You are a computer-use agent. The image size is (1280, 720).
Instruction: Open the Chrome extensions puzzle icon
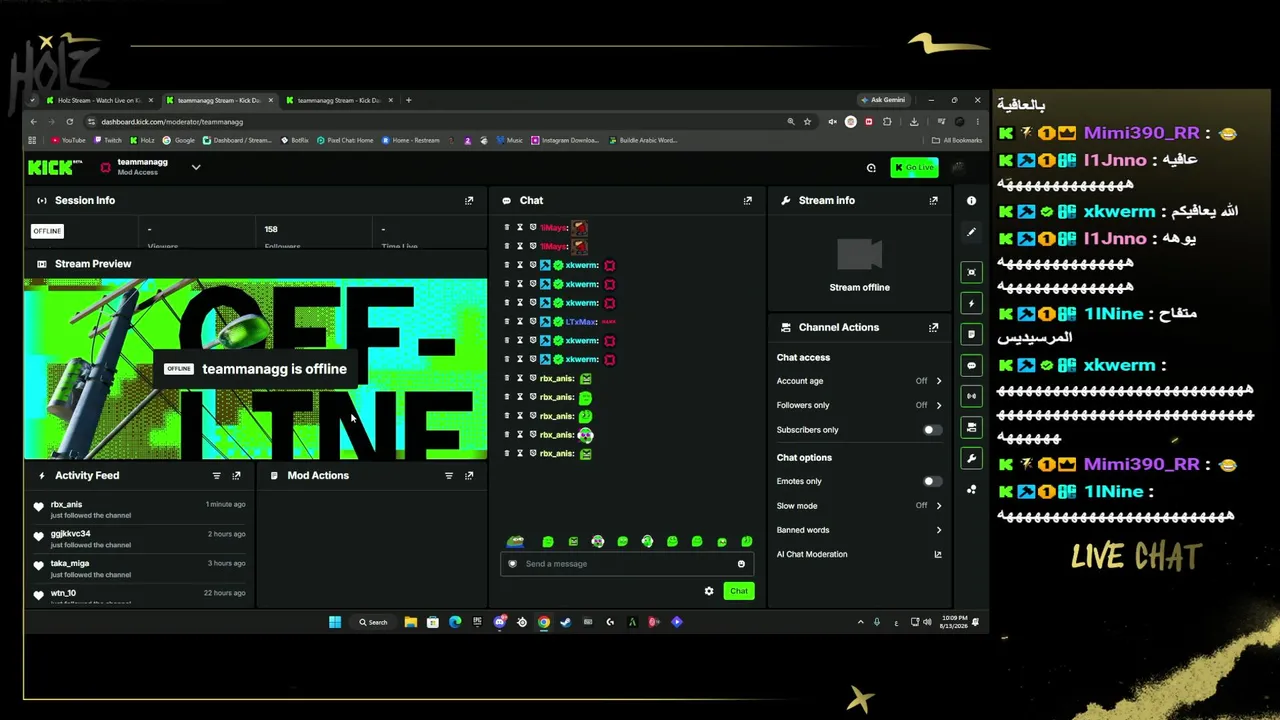tap(887, 122)
